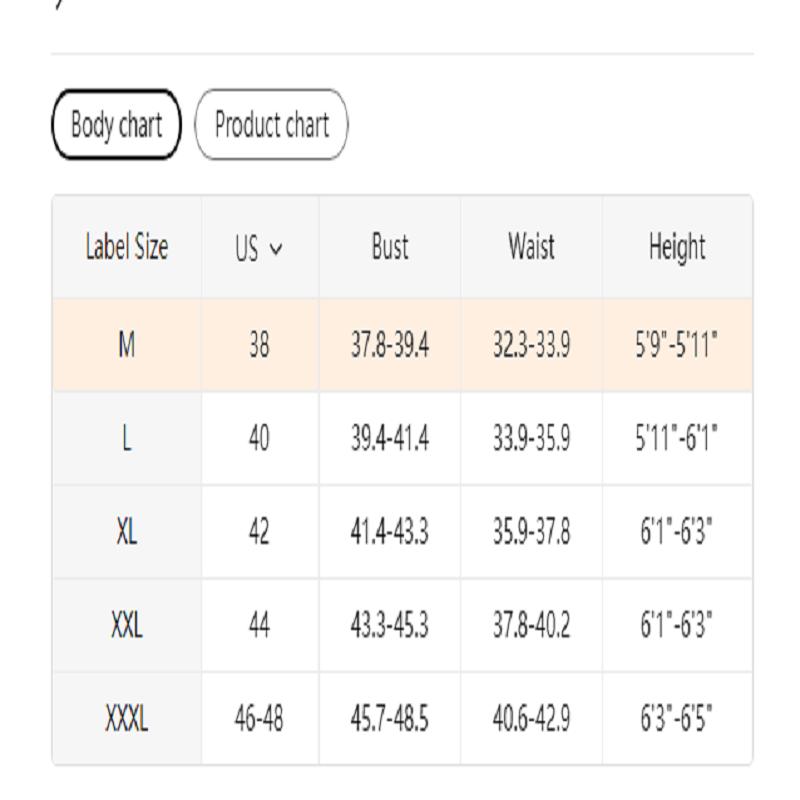800x800 pixels.
Task: Click height value 5'9"-5'11"
Action: pyautogui.click(x=678, y=345)
